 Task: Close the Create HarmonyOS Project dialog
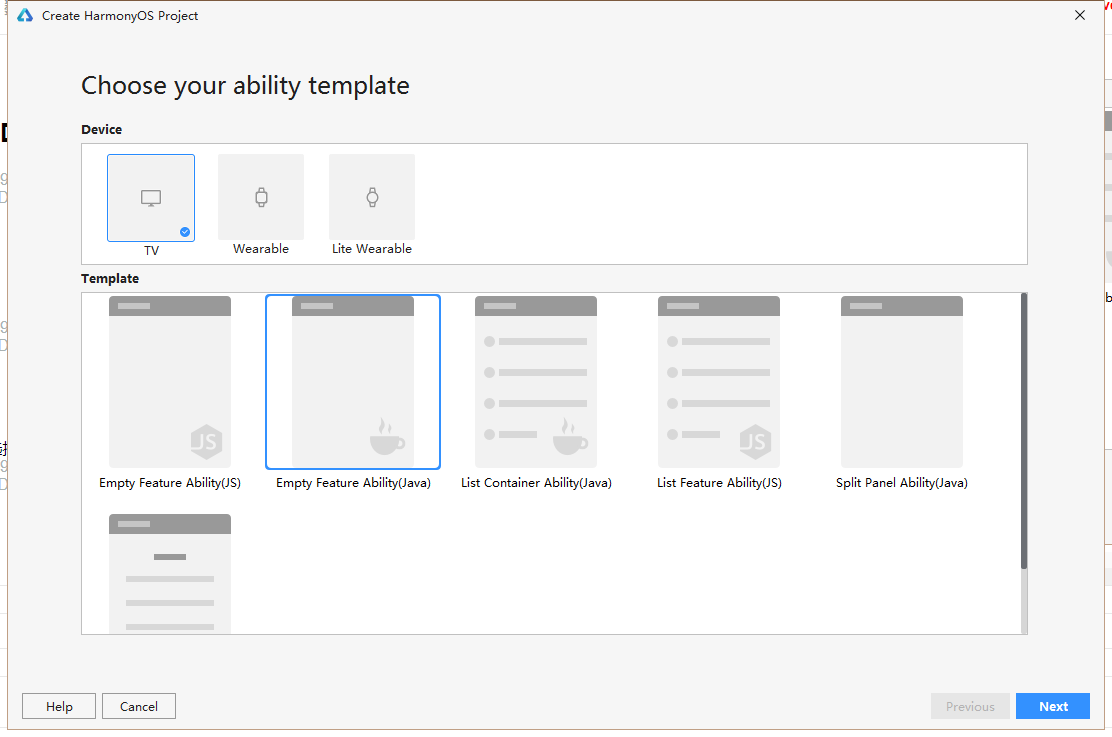tap(1079, 15)
